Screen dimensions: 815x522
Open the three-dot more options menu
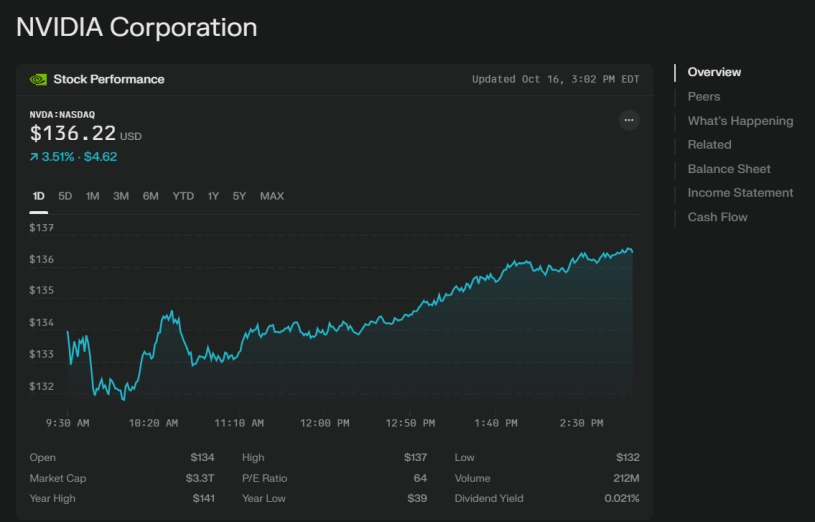[629, 120]
